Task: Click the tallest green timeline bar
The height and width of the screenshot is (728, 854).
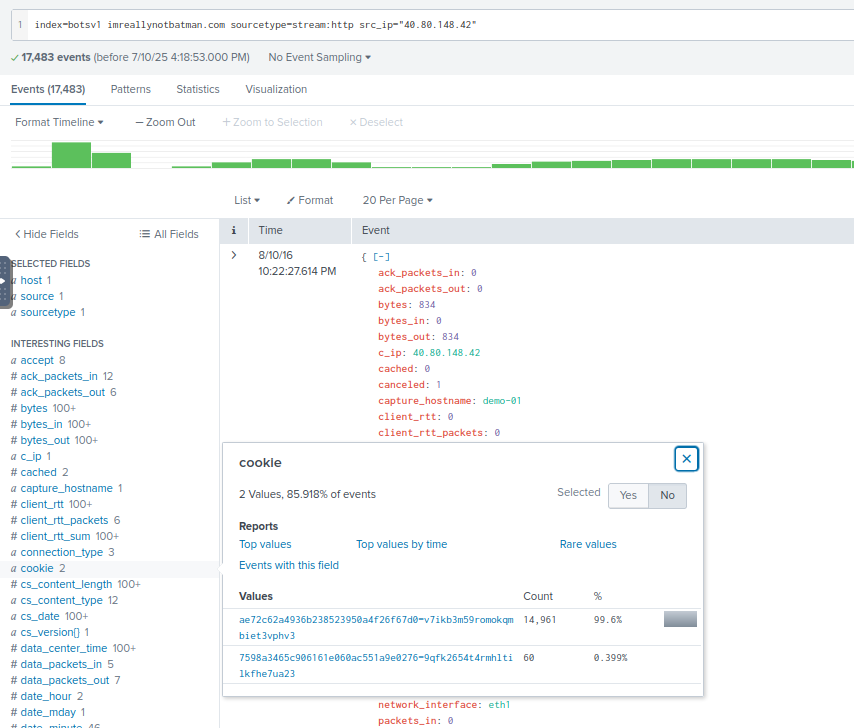Action: [71, 155]
